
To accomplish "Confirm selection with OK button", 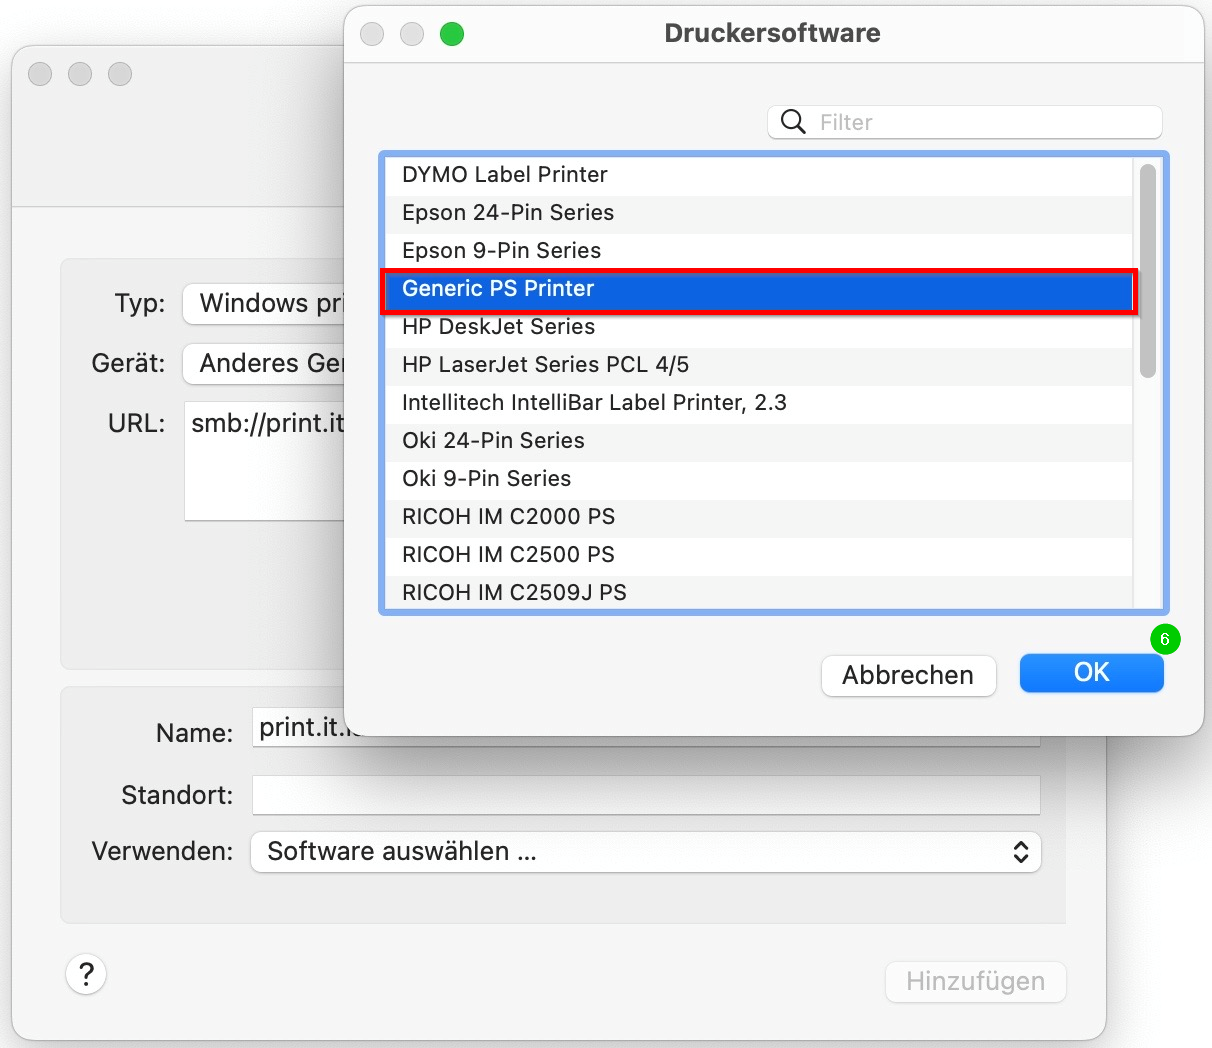I will pos(1091,673).
